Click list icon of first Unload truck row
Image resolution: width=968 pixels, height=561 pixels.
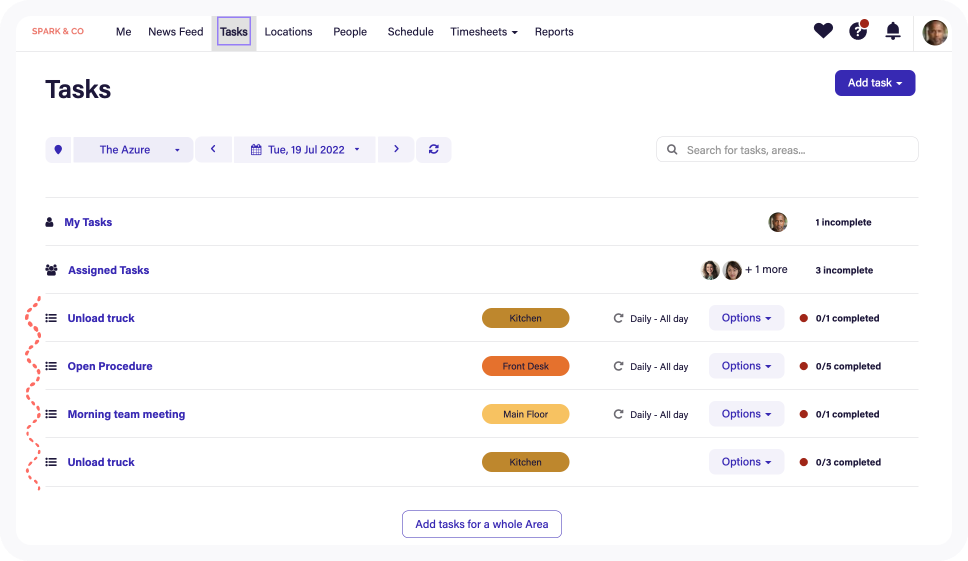(51, 318)
